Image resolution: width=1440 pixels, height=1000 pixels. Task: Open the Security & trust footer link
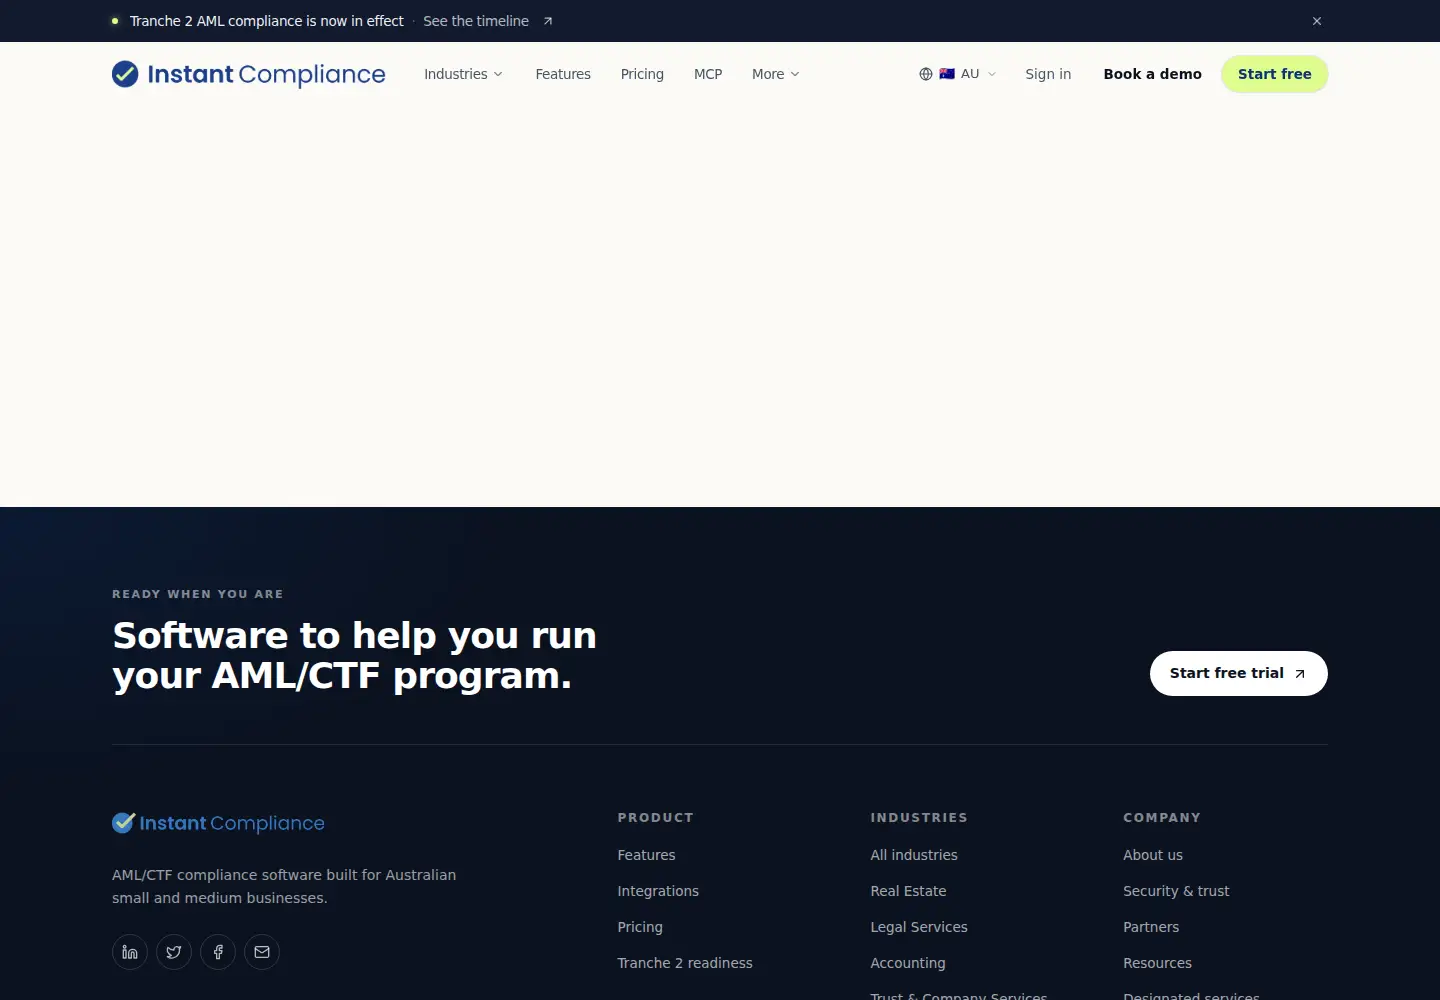1176,891
